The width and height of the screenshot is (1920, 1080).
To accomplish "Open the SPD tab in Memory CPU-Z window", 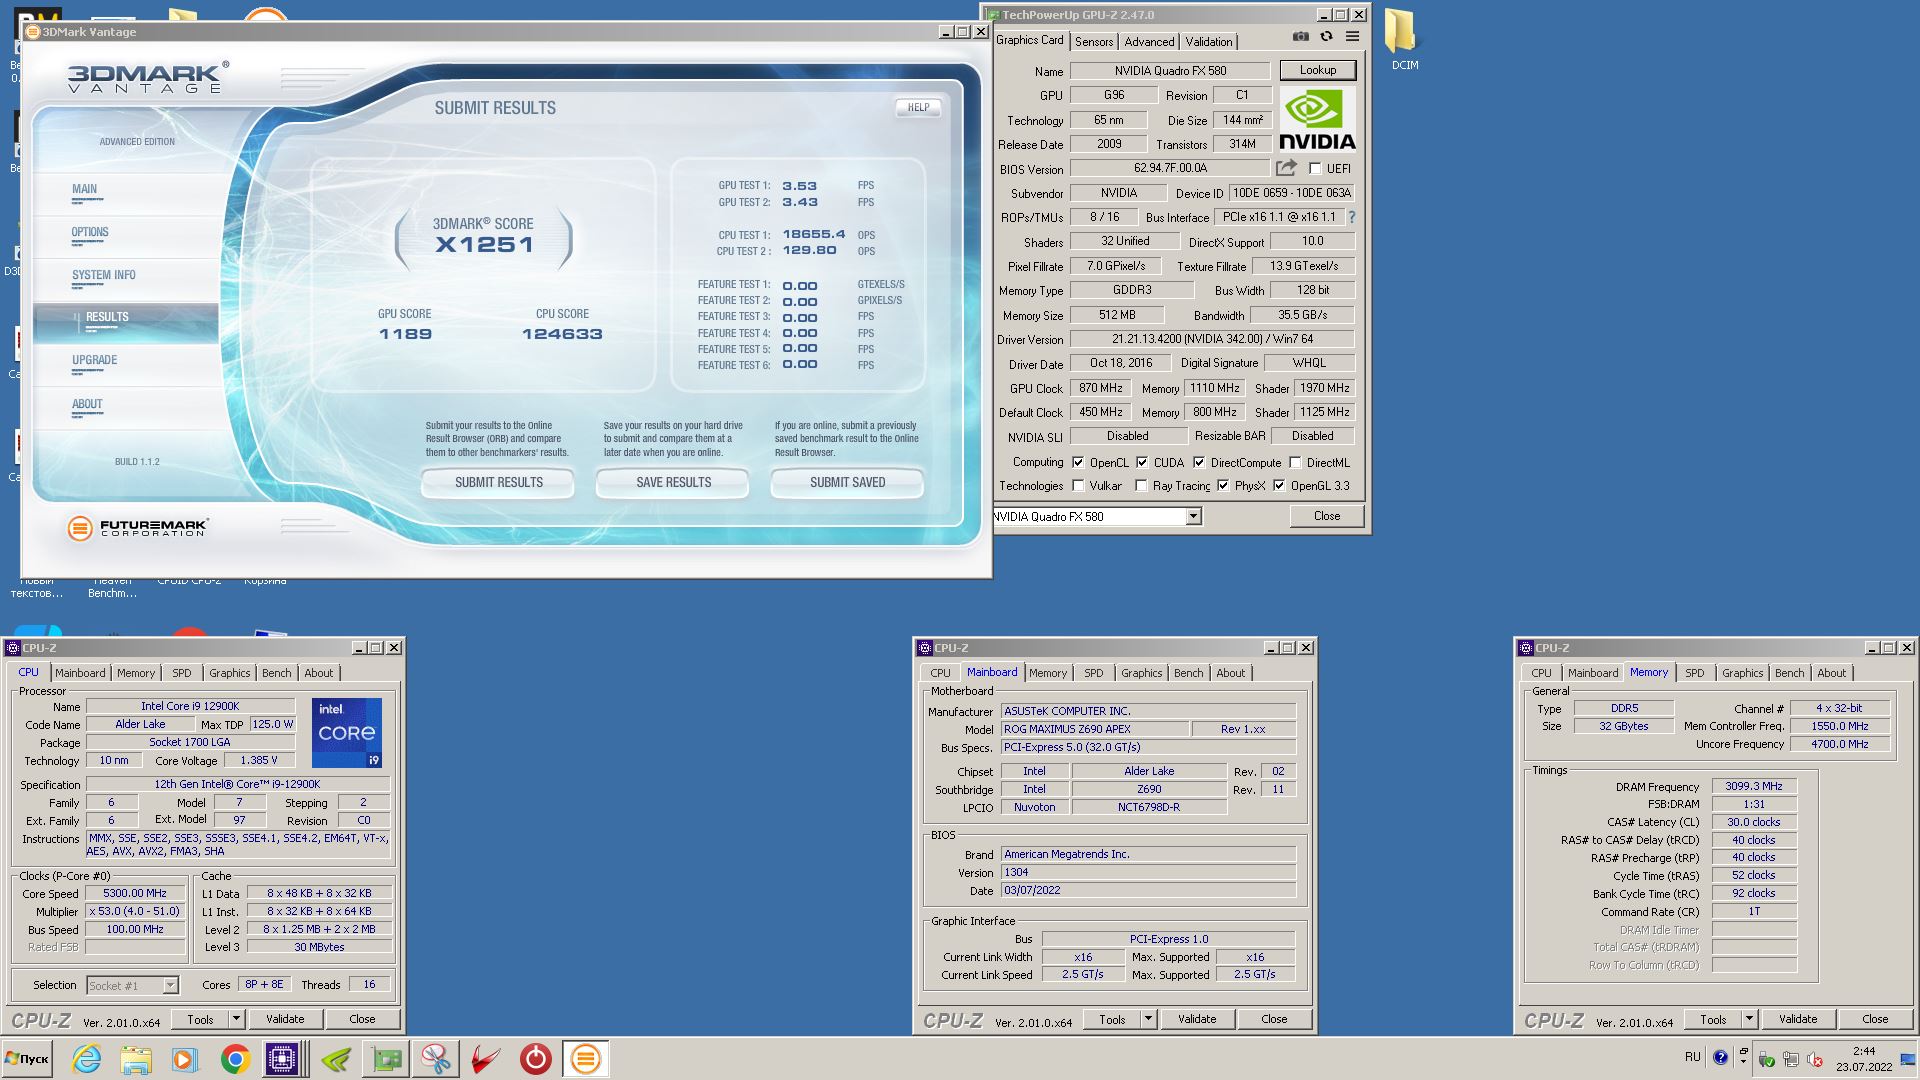I will pyautogui.click(x=1694, y=673).
